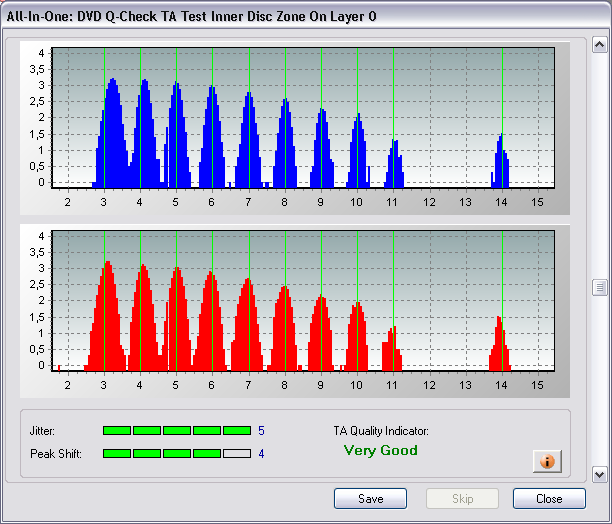This screenshot has height=524, width=612.
Task: Click the scrollbar down arrow
Action: click(600, 475)
